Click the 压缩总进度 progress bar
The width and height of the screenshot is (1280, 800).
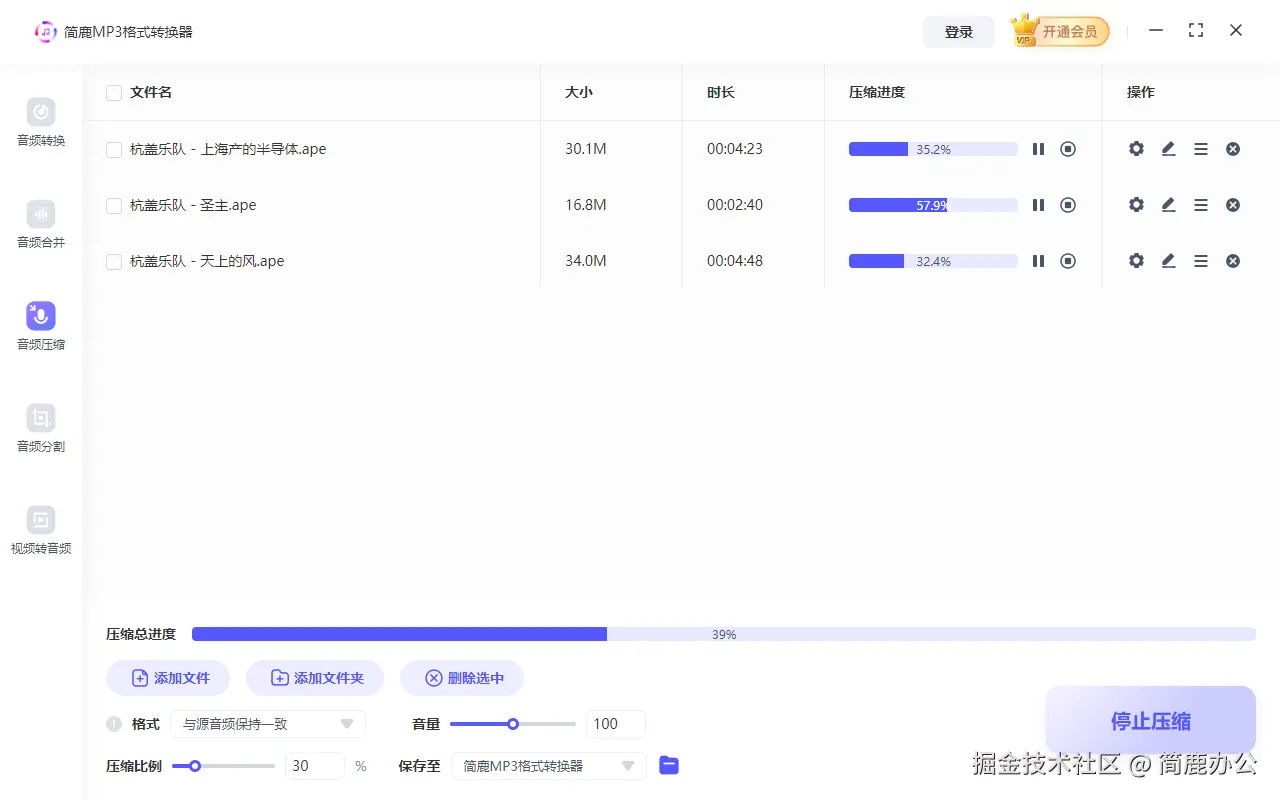click(724, 634)
